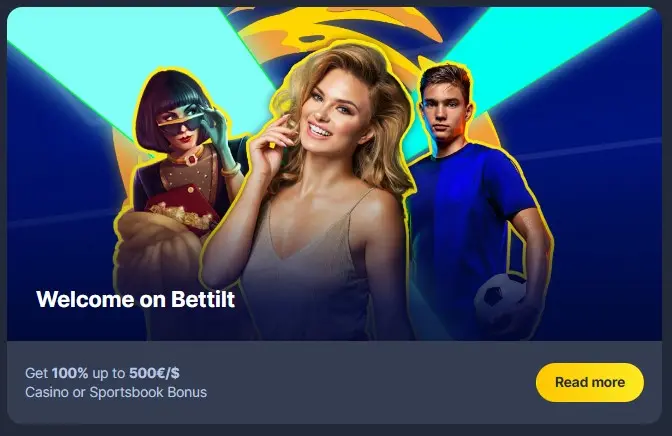672x436 pixels.
Task: Click the Welcome on Bettilt heading
Action: 135,299
